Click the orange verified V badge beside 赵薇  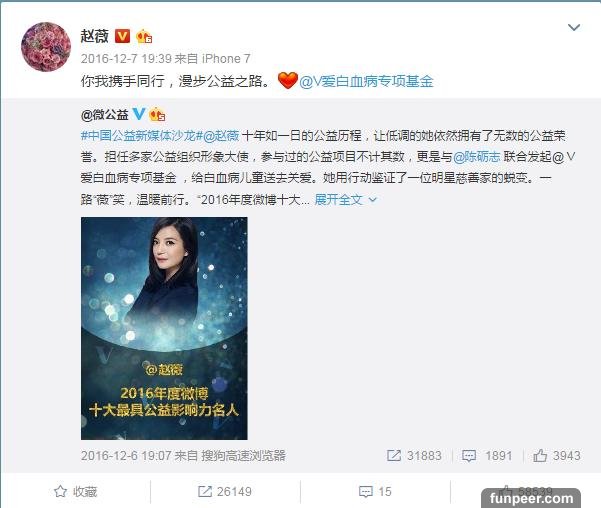pyautogui.click(x=123, y=36)
